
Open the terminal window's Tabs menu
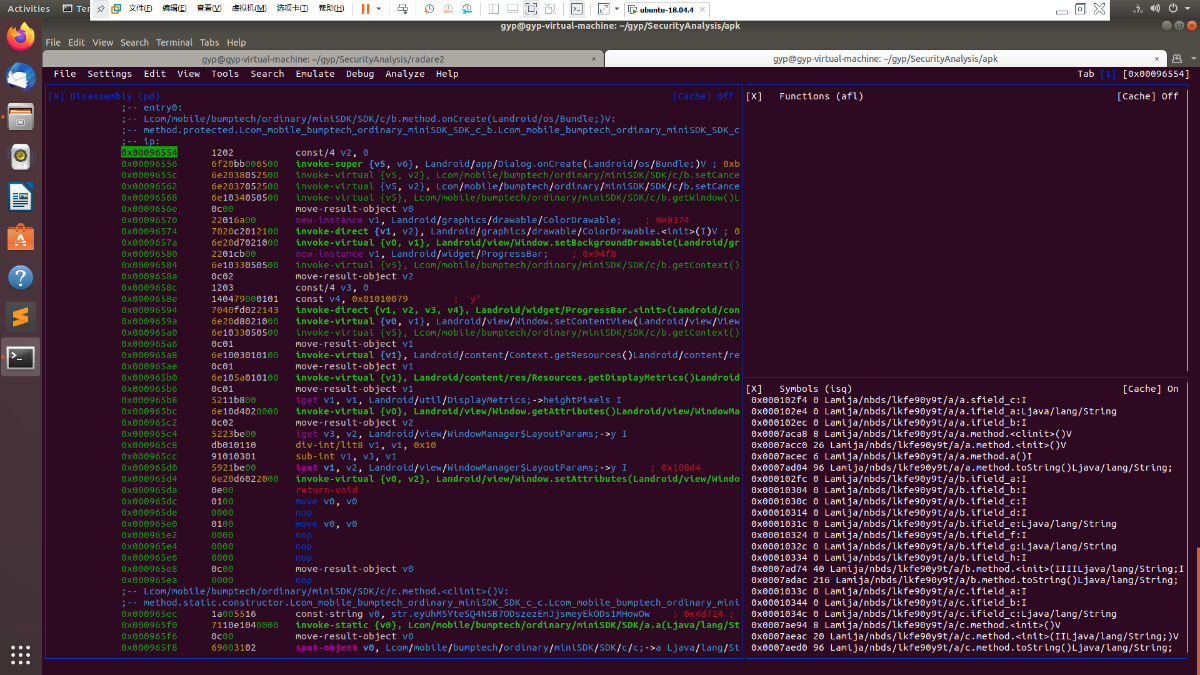pyautogui.click(x=209, y=43)
